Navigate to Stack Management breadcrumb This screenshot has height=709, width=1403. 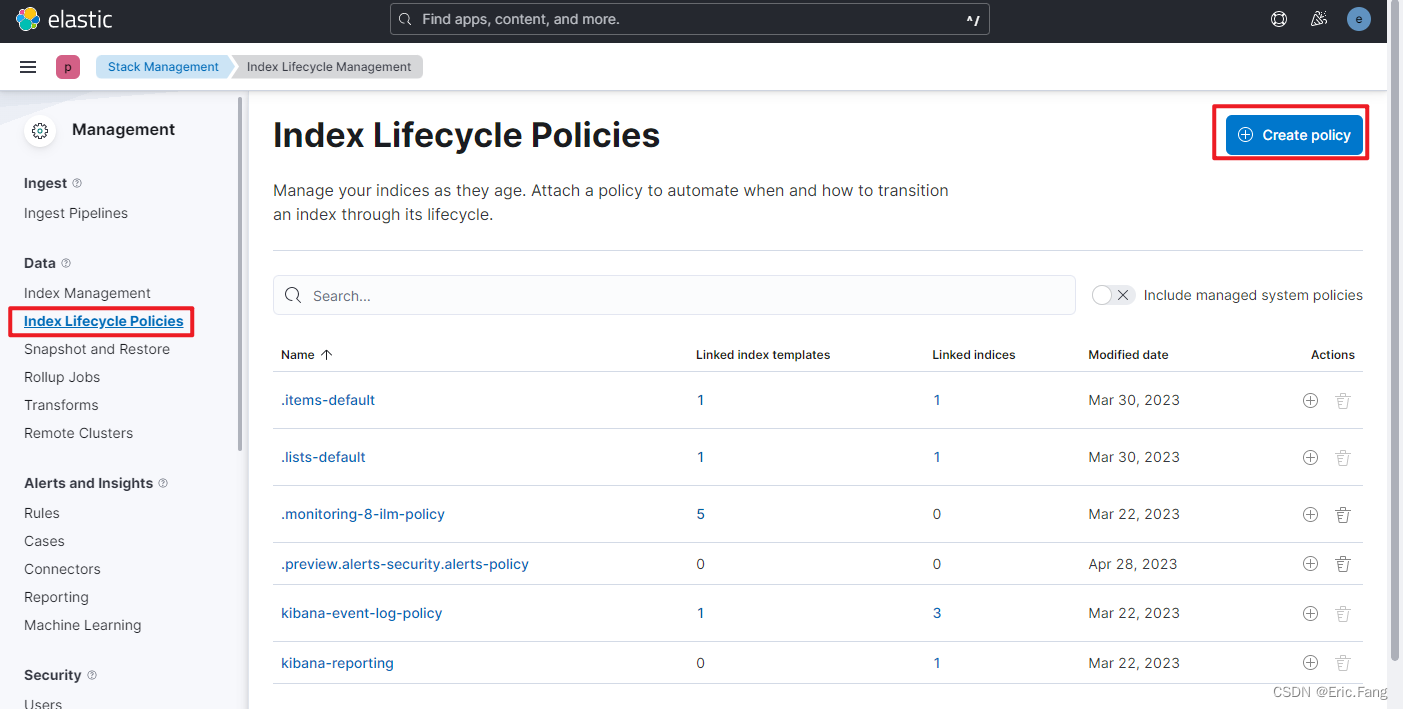(x=162, y=66)
